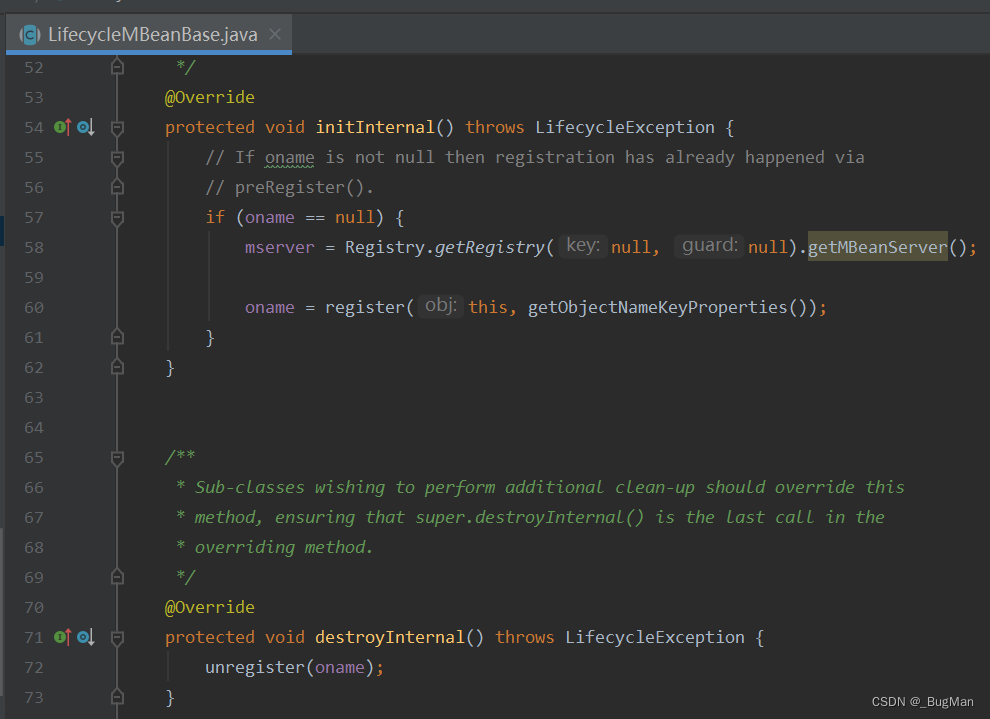990x719 pixels.
Task: Click the underlined oname word in the comment
Action: [289, 158]
